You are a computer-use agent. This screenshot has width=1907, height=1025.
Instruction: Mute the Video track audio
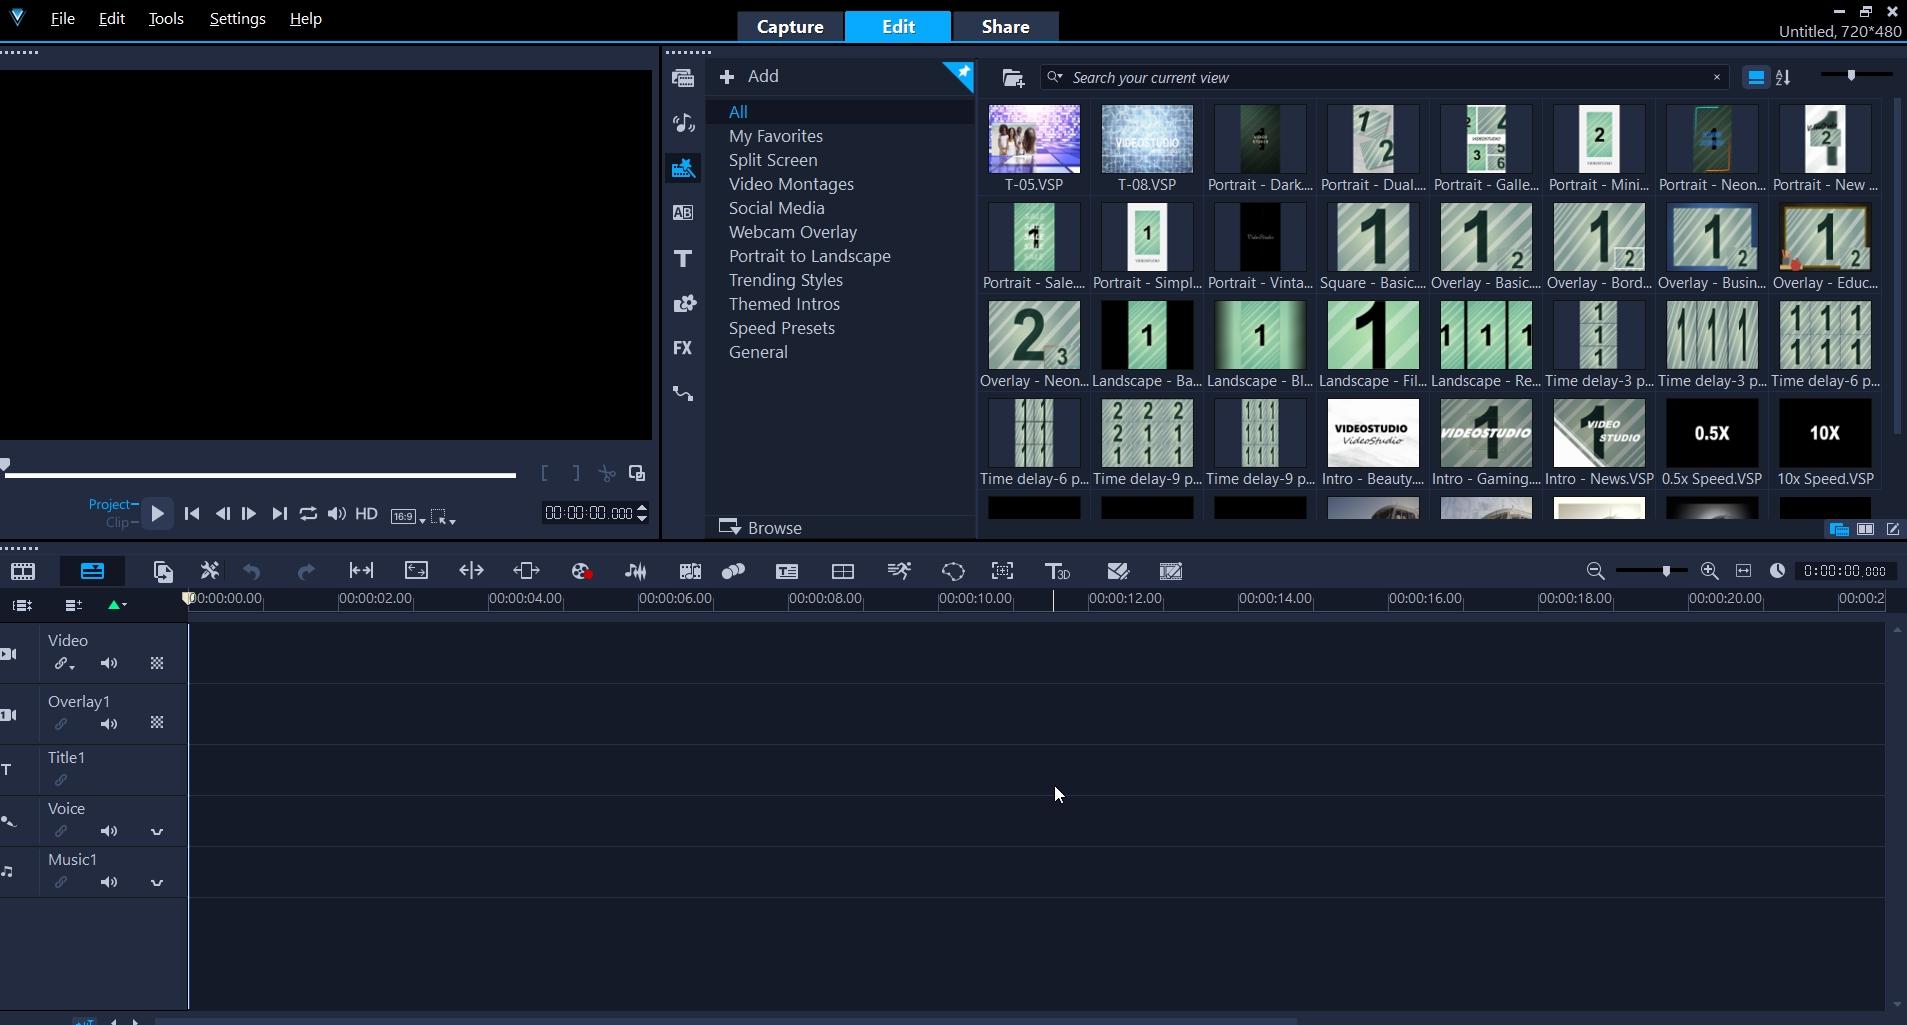pyautogui.click(x=109, y=664)
